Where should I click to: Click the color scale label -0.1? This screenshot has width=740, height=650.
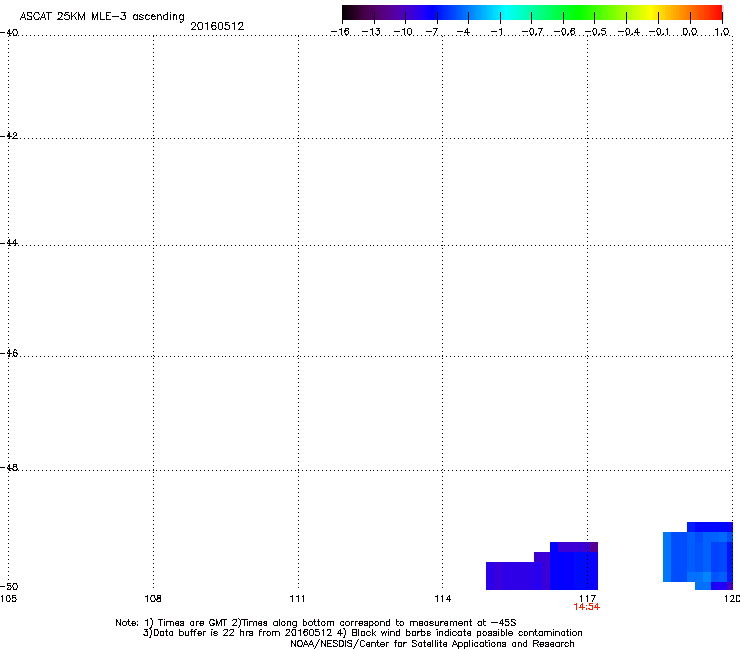[659, 32]
